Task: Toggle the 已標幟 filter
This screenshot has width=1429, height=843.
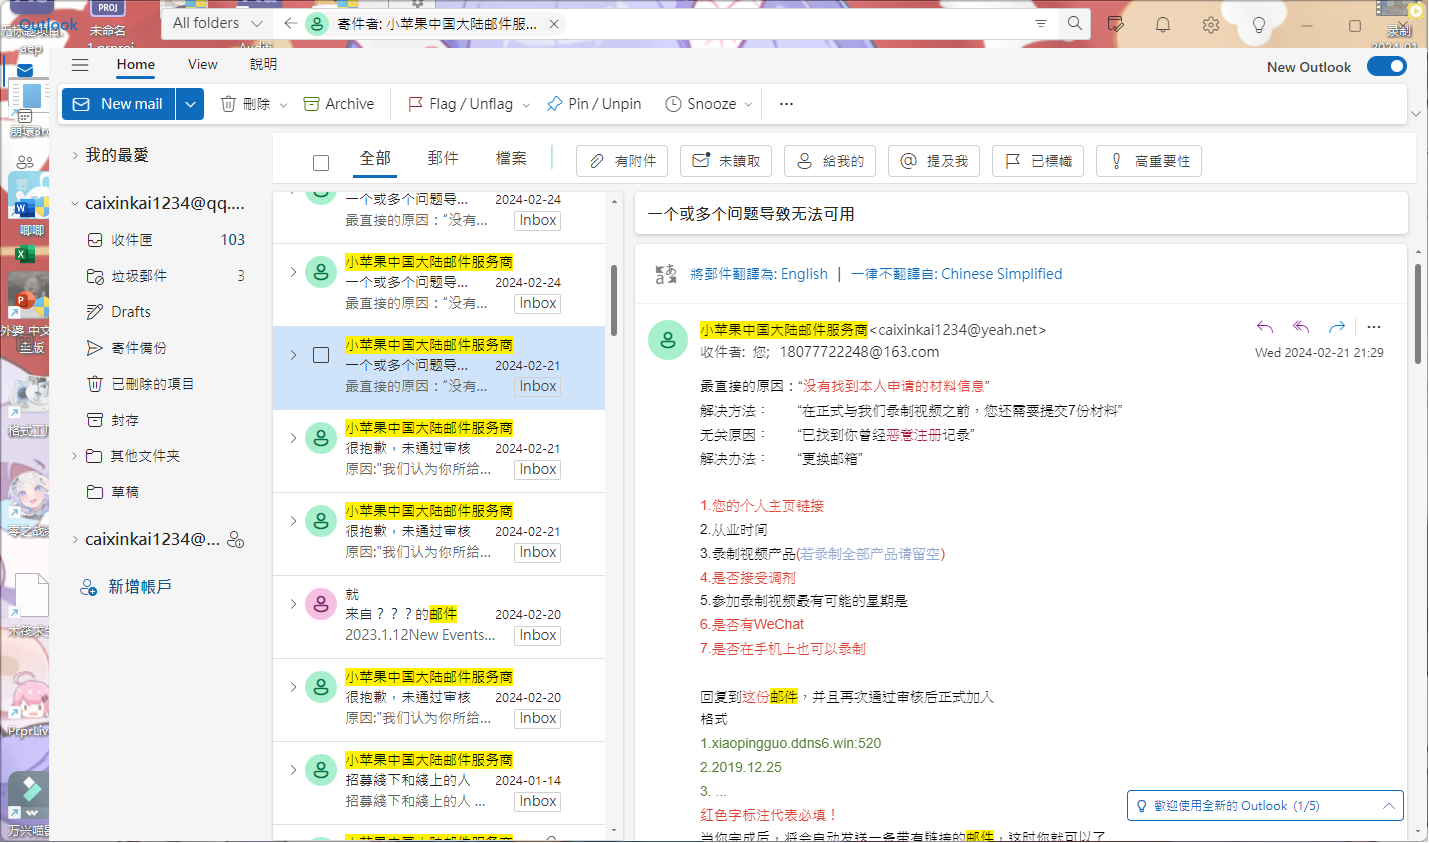Action: coord(1039,161)
